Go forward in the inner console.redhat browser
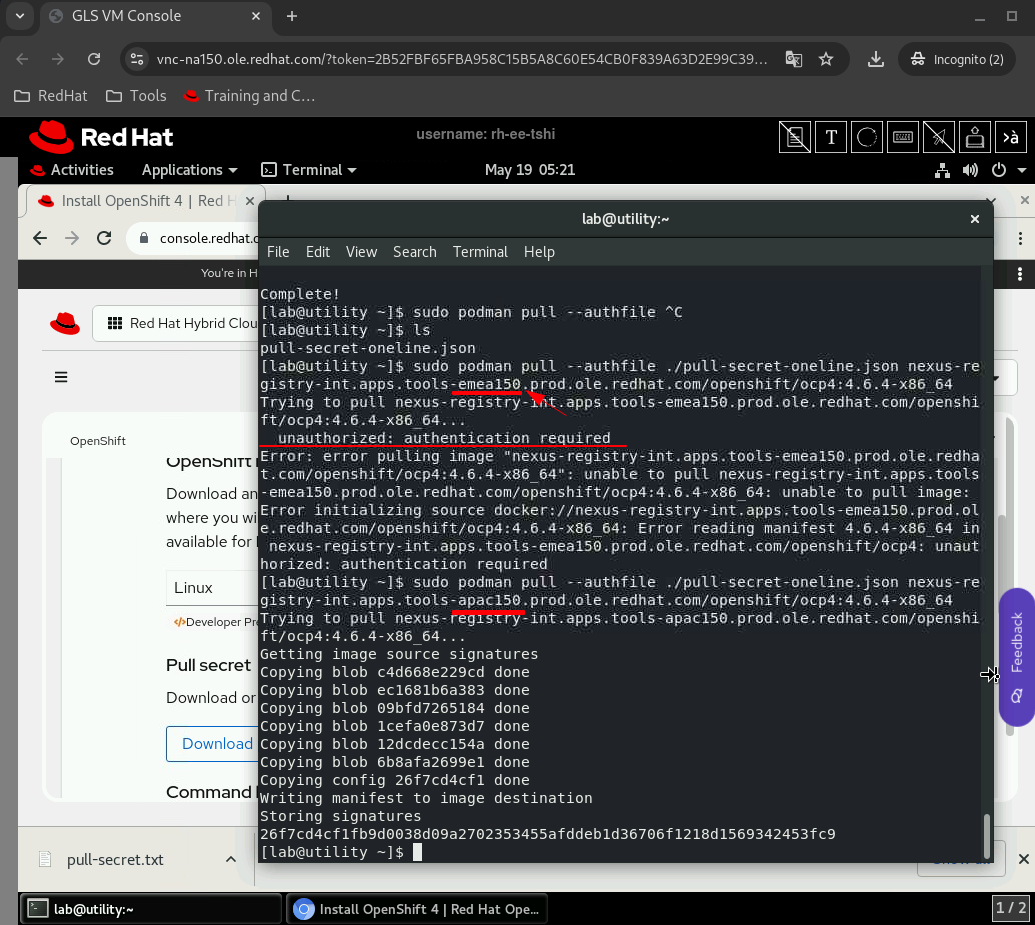 coord(72,238)
